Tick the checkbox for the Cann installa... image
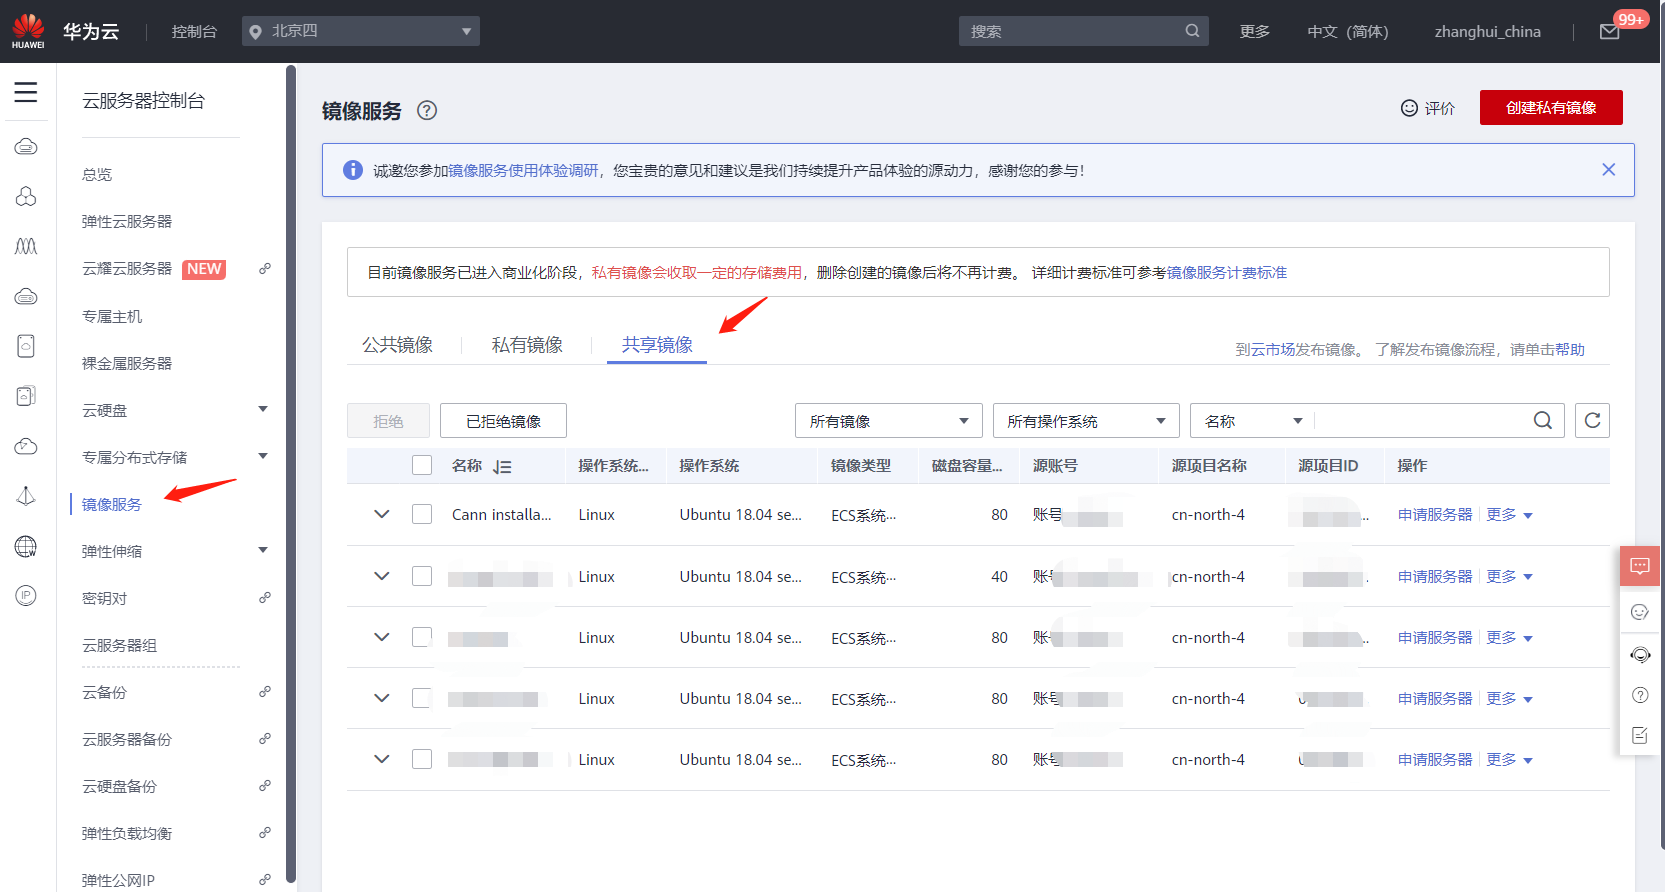Screen dimensions: 1665x892 (422, 514)
